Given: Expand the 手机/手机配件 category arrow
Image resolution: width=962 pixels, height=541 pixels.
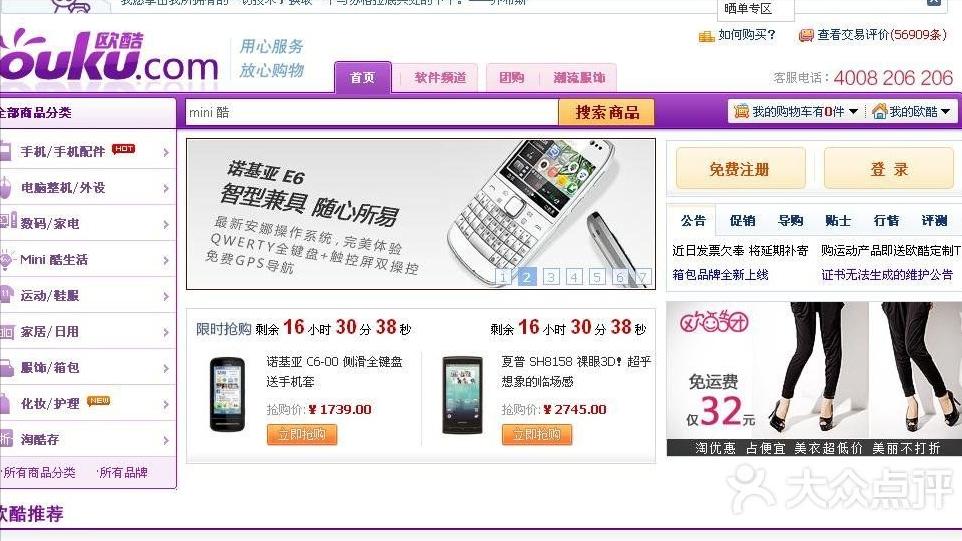Looking at the screenshot, I should [x=166, y=152].
